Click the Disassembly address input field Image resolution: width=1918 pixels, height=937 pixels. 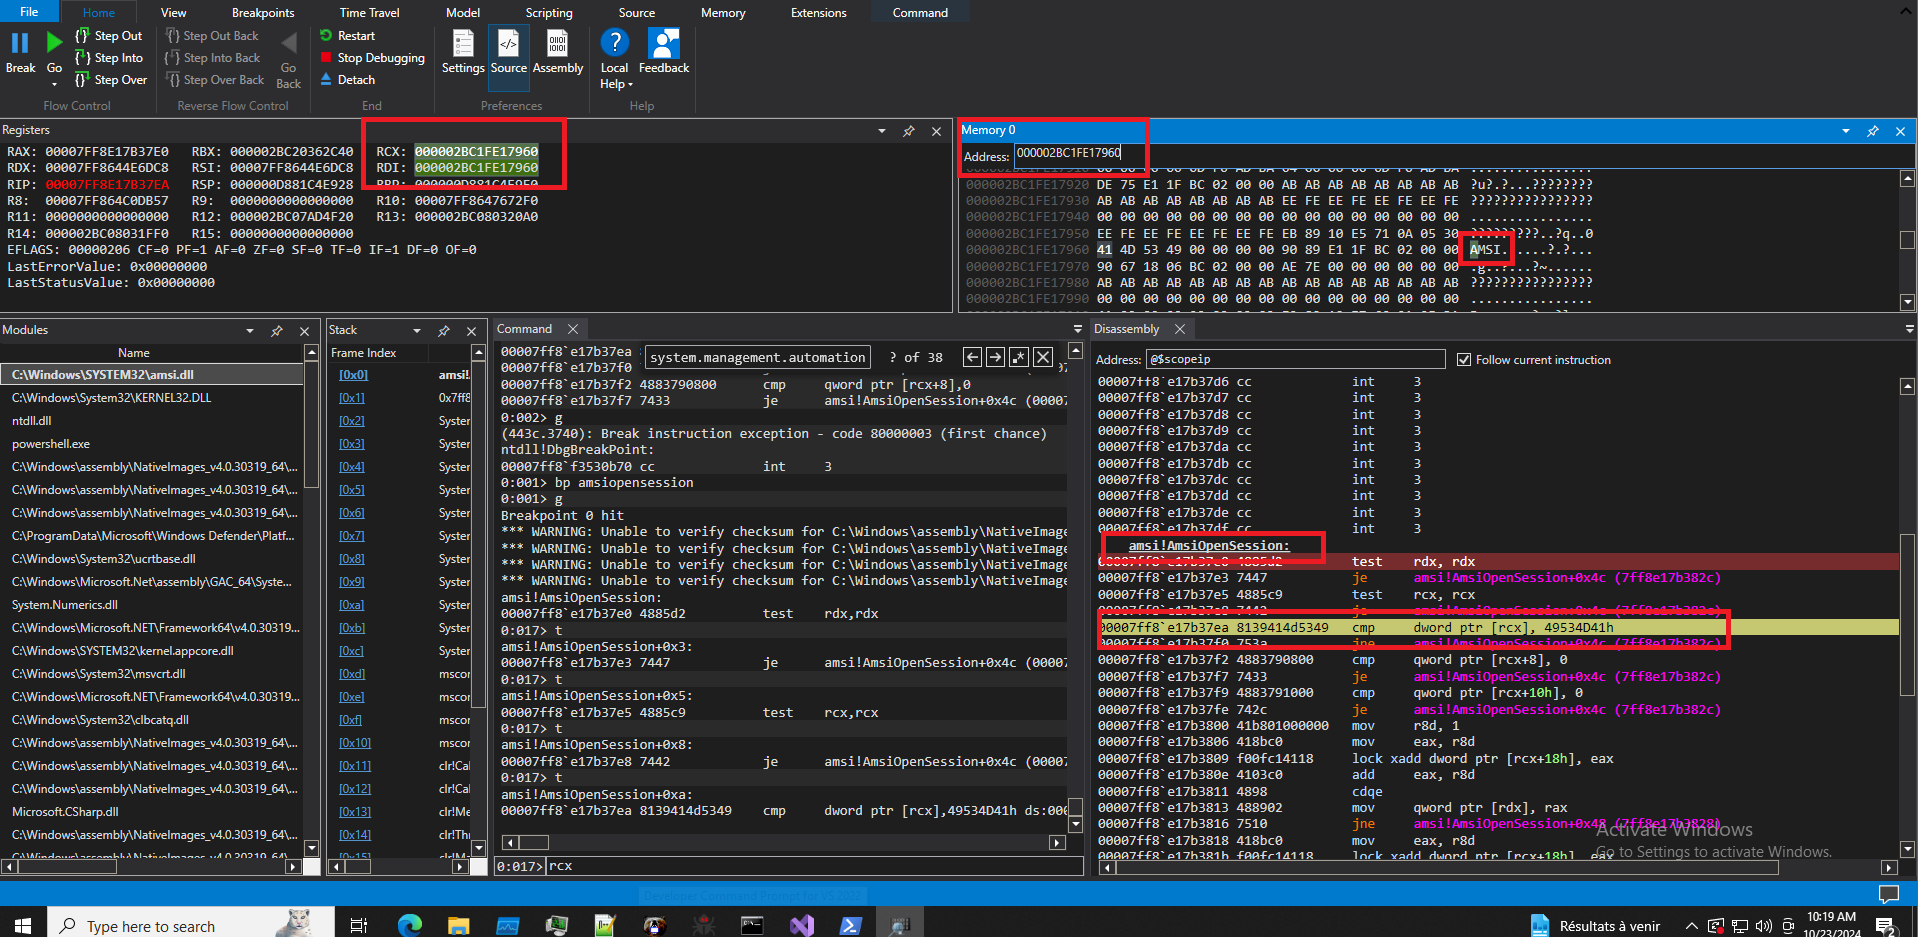(1294, 360)
